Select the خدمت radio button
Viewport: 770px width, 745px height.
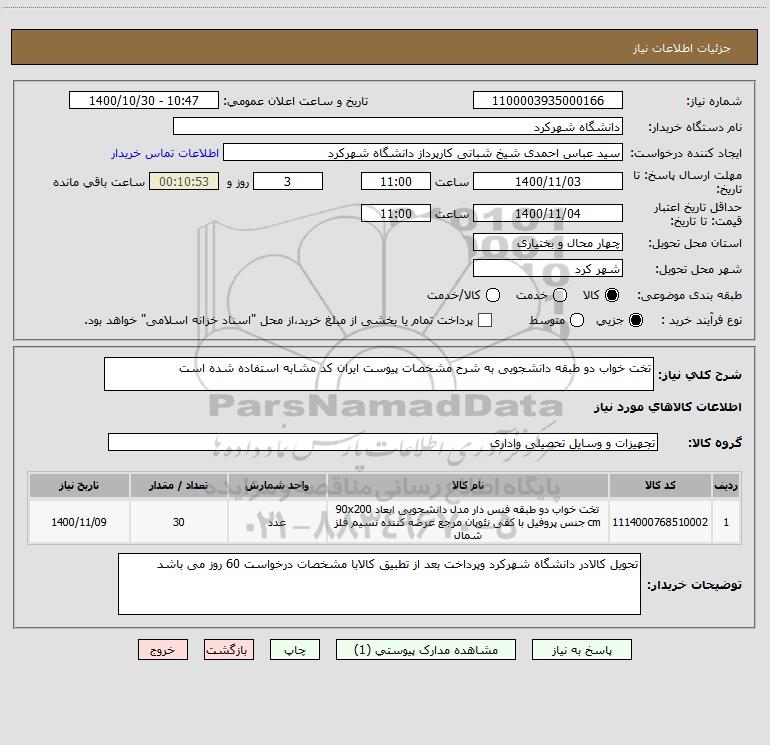[x=560, y=295]
